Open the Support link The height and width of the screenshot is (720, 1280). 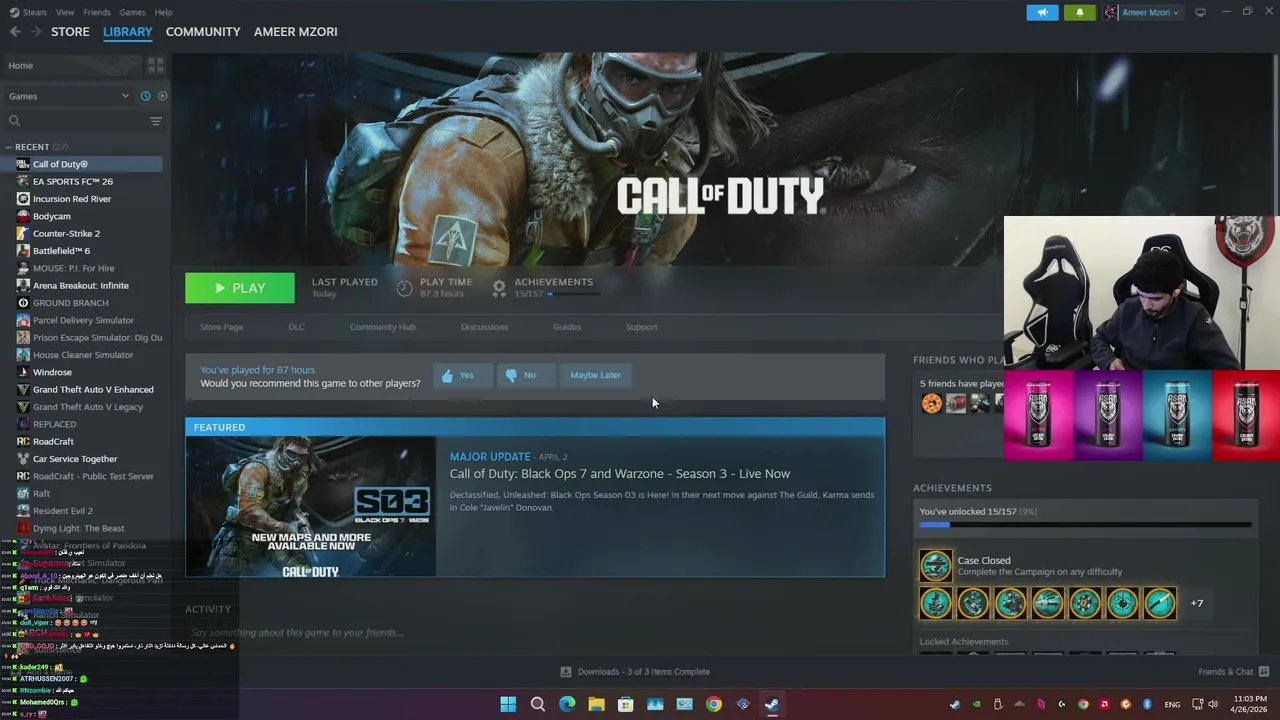point(641,327)
